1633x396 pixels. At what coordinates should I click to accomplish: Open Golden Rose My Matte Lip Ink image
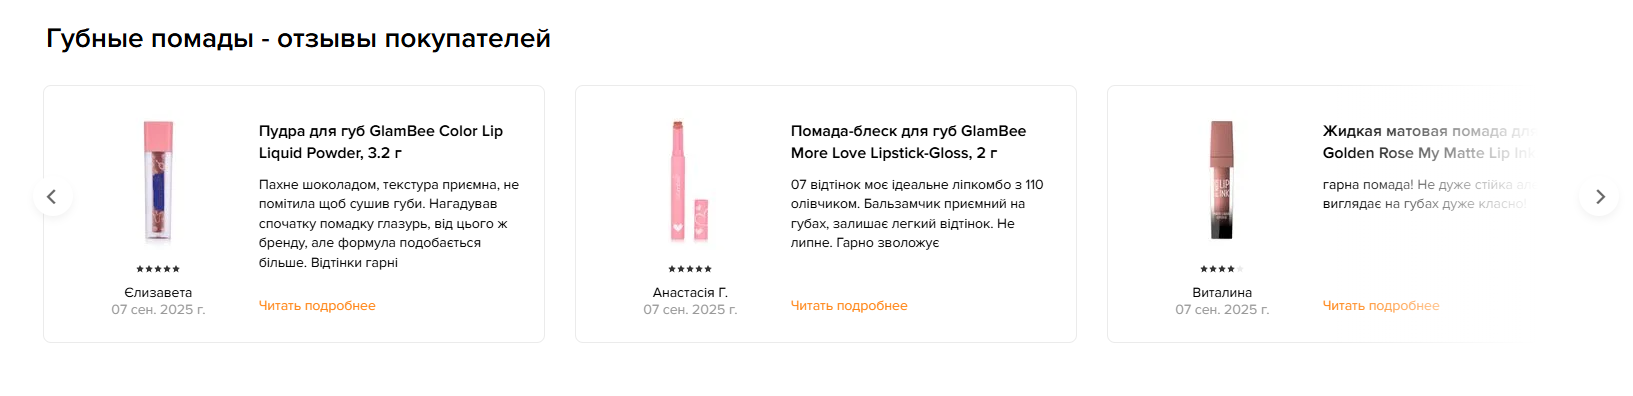pyautogui.click(x=1222, y=181)
